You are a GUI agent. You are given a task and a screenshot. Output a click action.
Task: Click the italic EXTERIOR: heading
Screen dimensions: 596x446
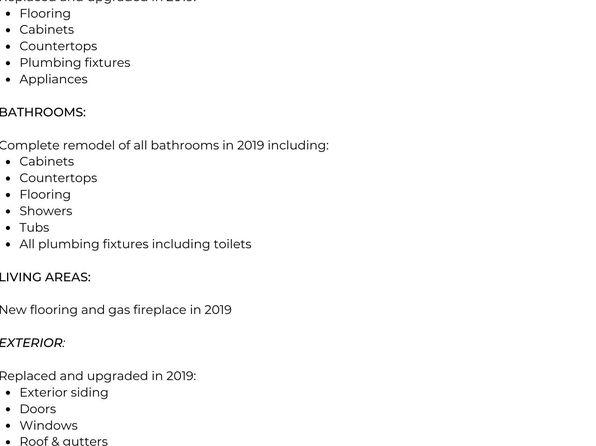pos(32,343)
